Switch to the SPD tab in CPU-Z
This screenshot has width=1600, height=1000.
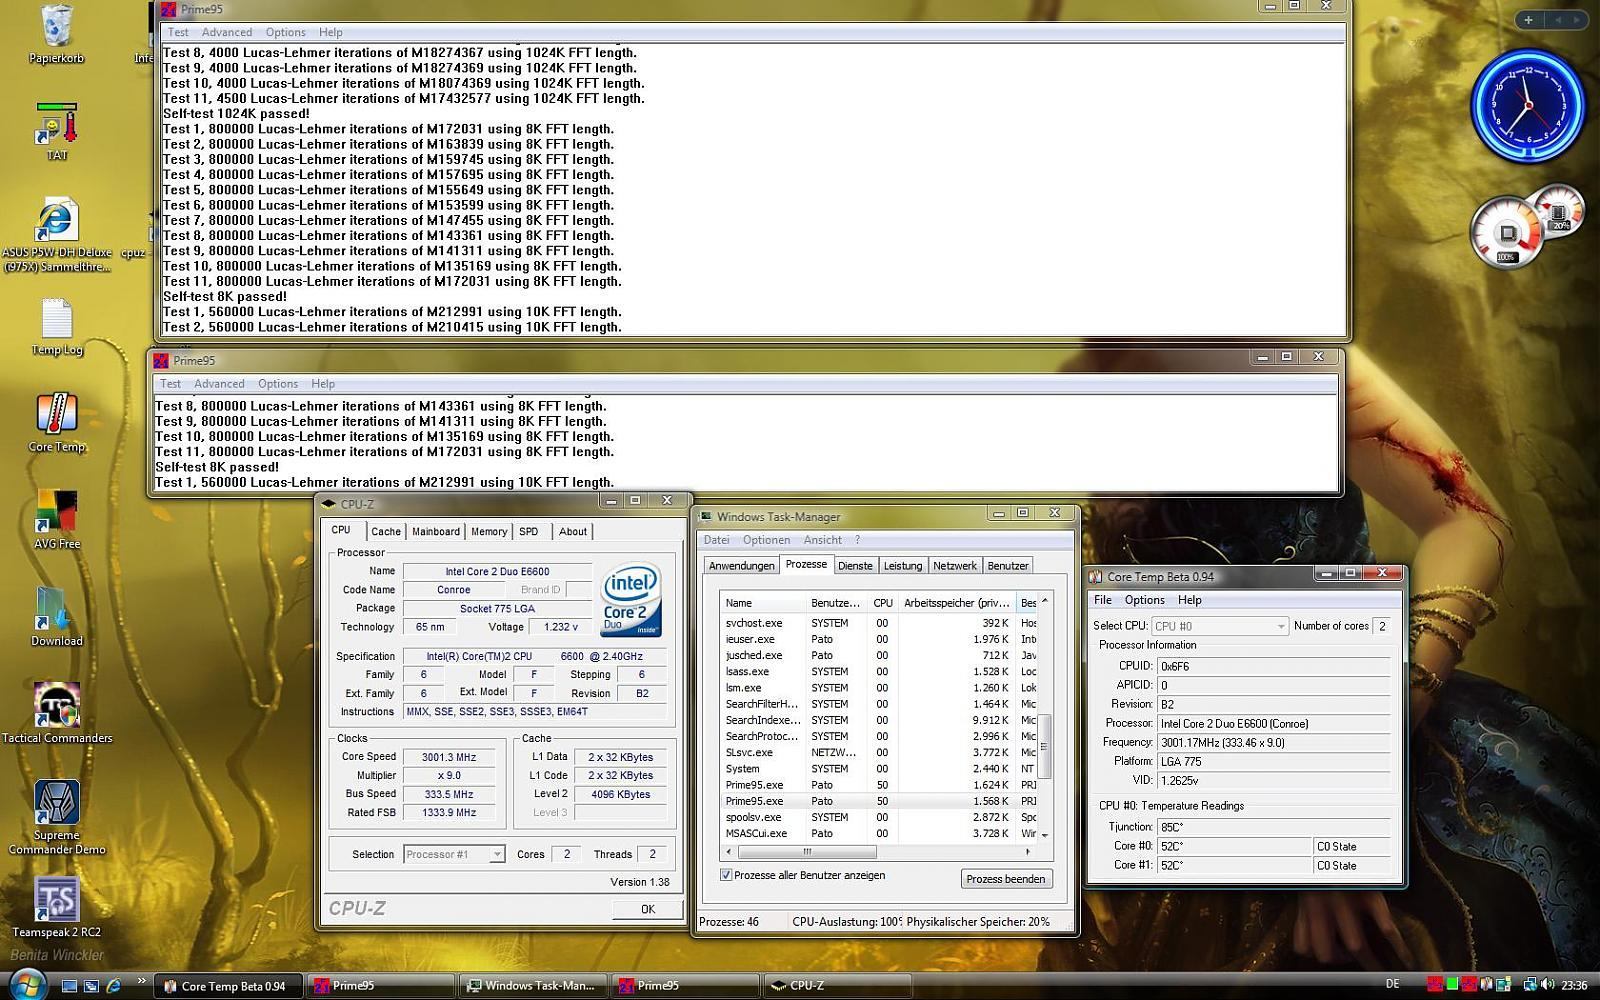[x=529, y=532]
